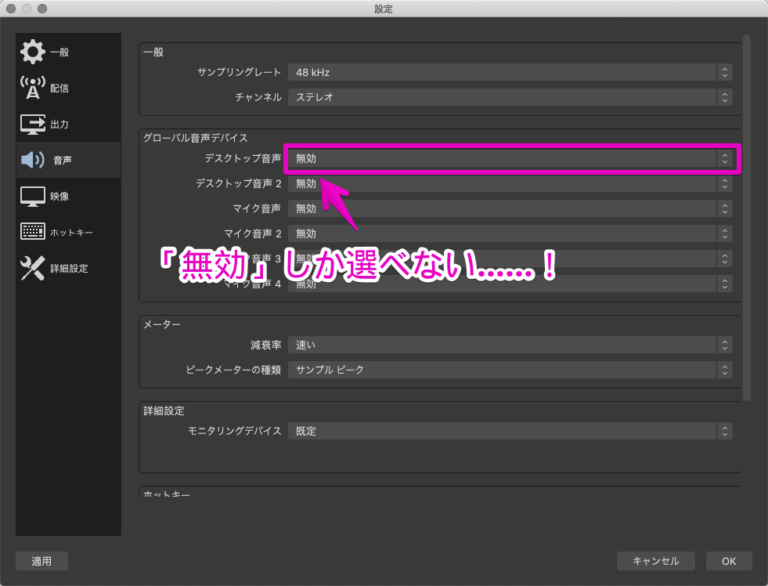
Task: Open the 出力 output monitor icon
Action: (x=32, y=124)
